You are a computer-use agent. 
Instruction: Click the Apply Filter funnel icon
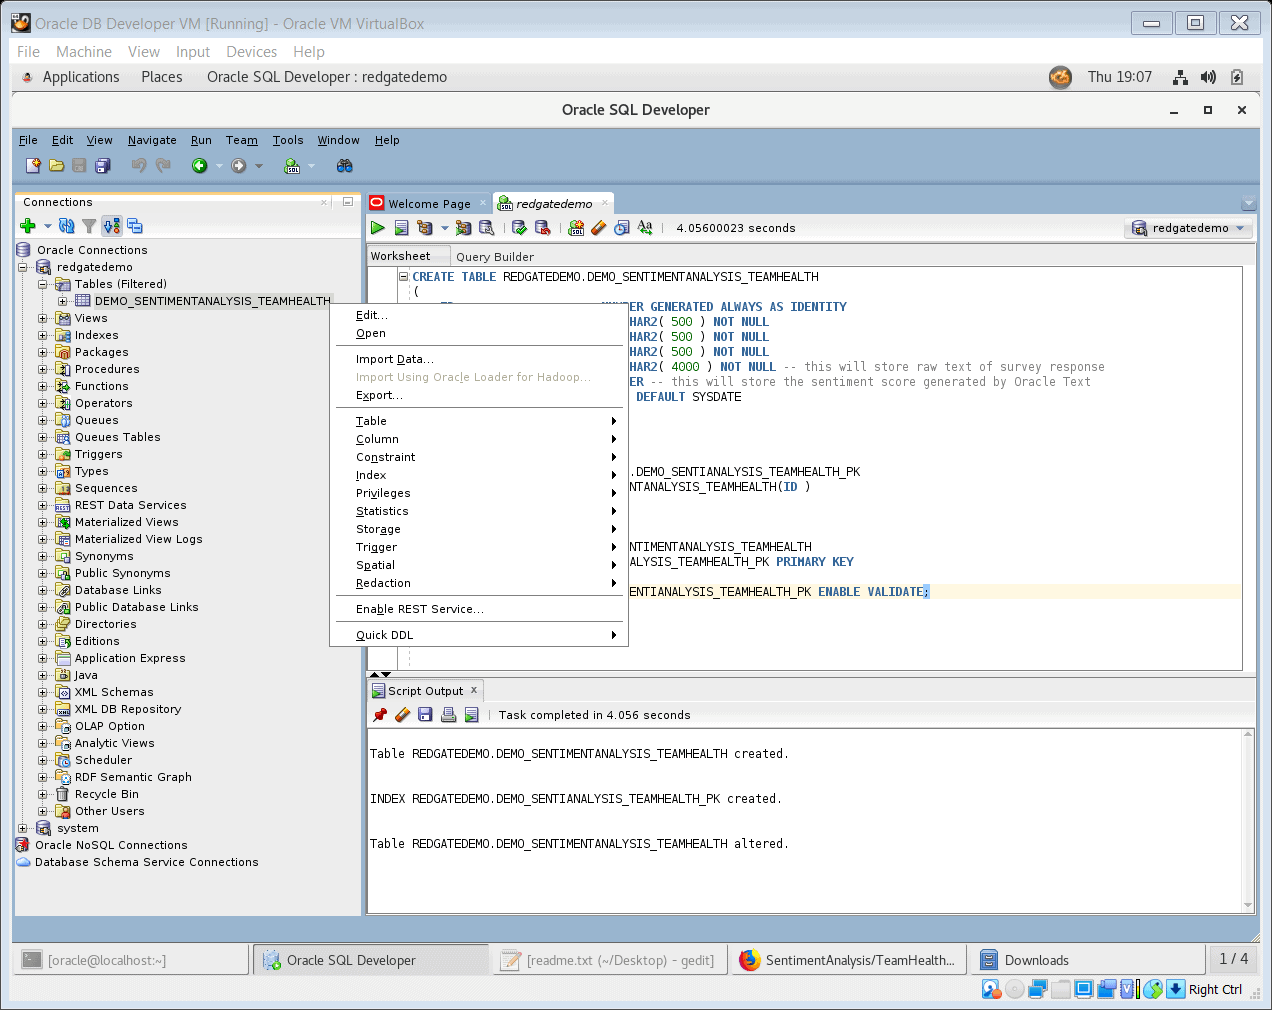coord(89,226)
